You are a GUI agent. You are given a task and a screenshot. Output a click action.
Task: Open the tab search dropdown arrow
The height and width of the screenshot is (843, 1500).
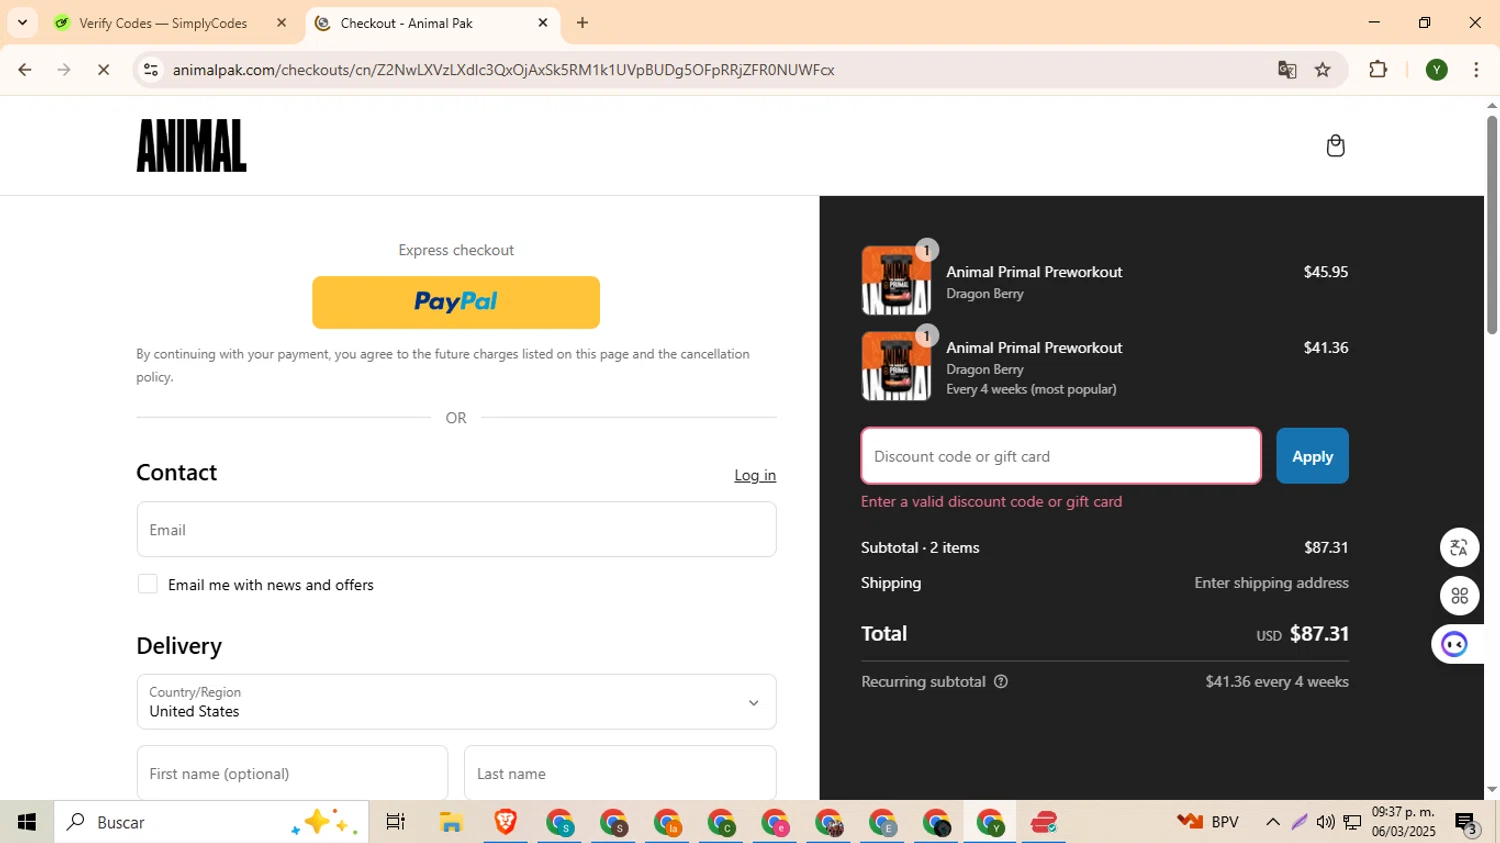click(x=22, y=22)
